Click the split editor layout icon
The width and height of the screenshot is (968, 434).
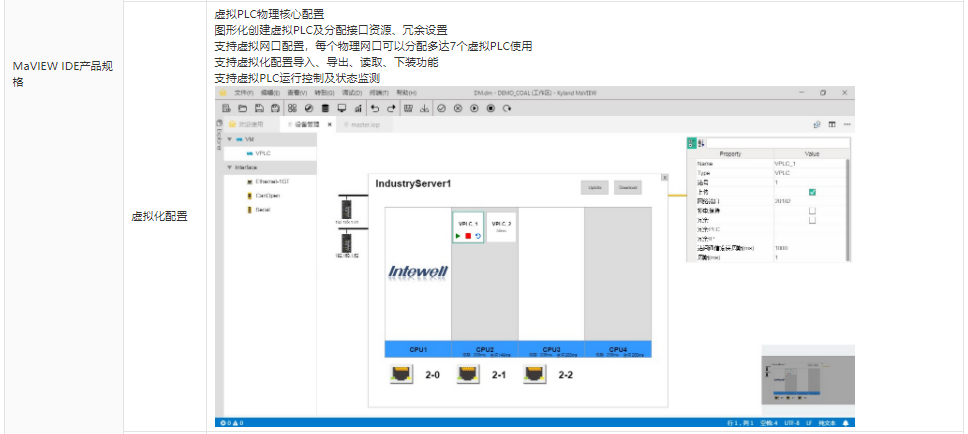[x=832, y=124]
